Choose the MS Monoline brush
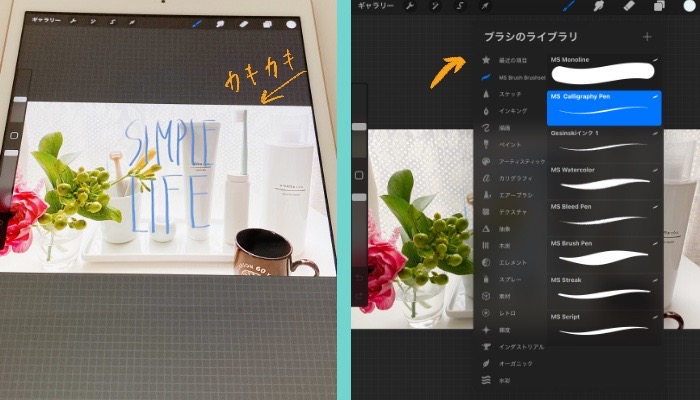 tap(604, 71)
